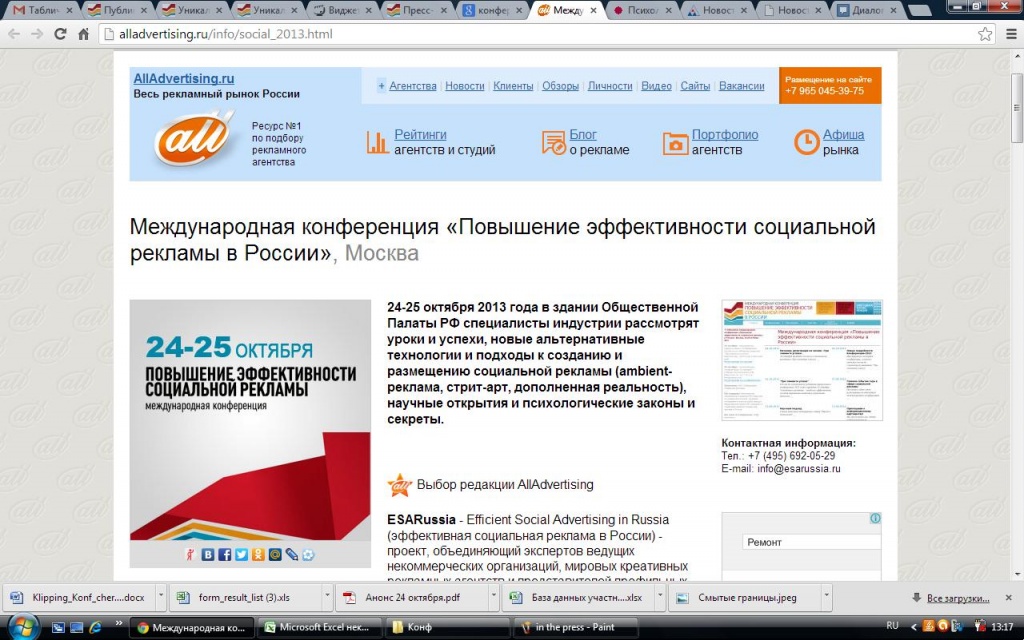Viewport: 1024px width, 640px height.
Task: Share via the LiveJournal pencil icon
Action: 292,554
